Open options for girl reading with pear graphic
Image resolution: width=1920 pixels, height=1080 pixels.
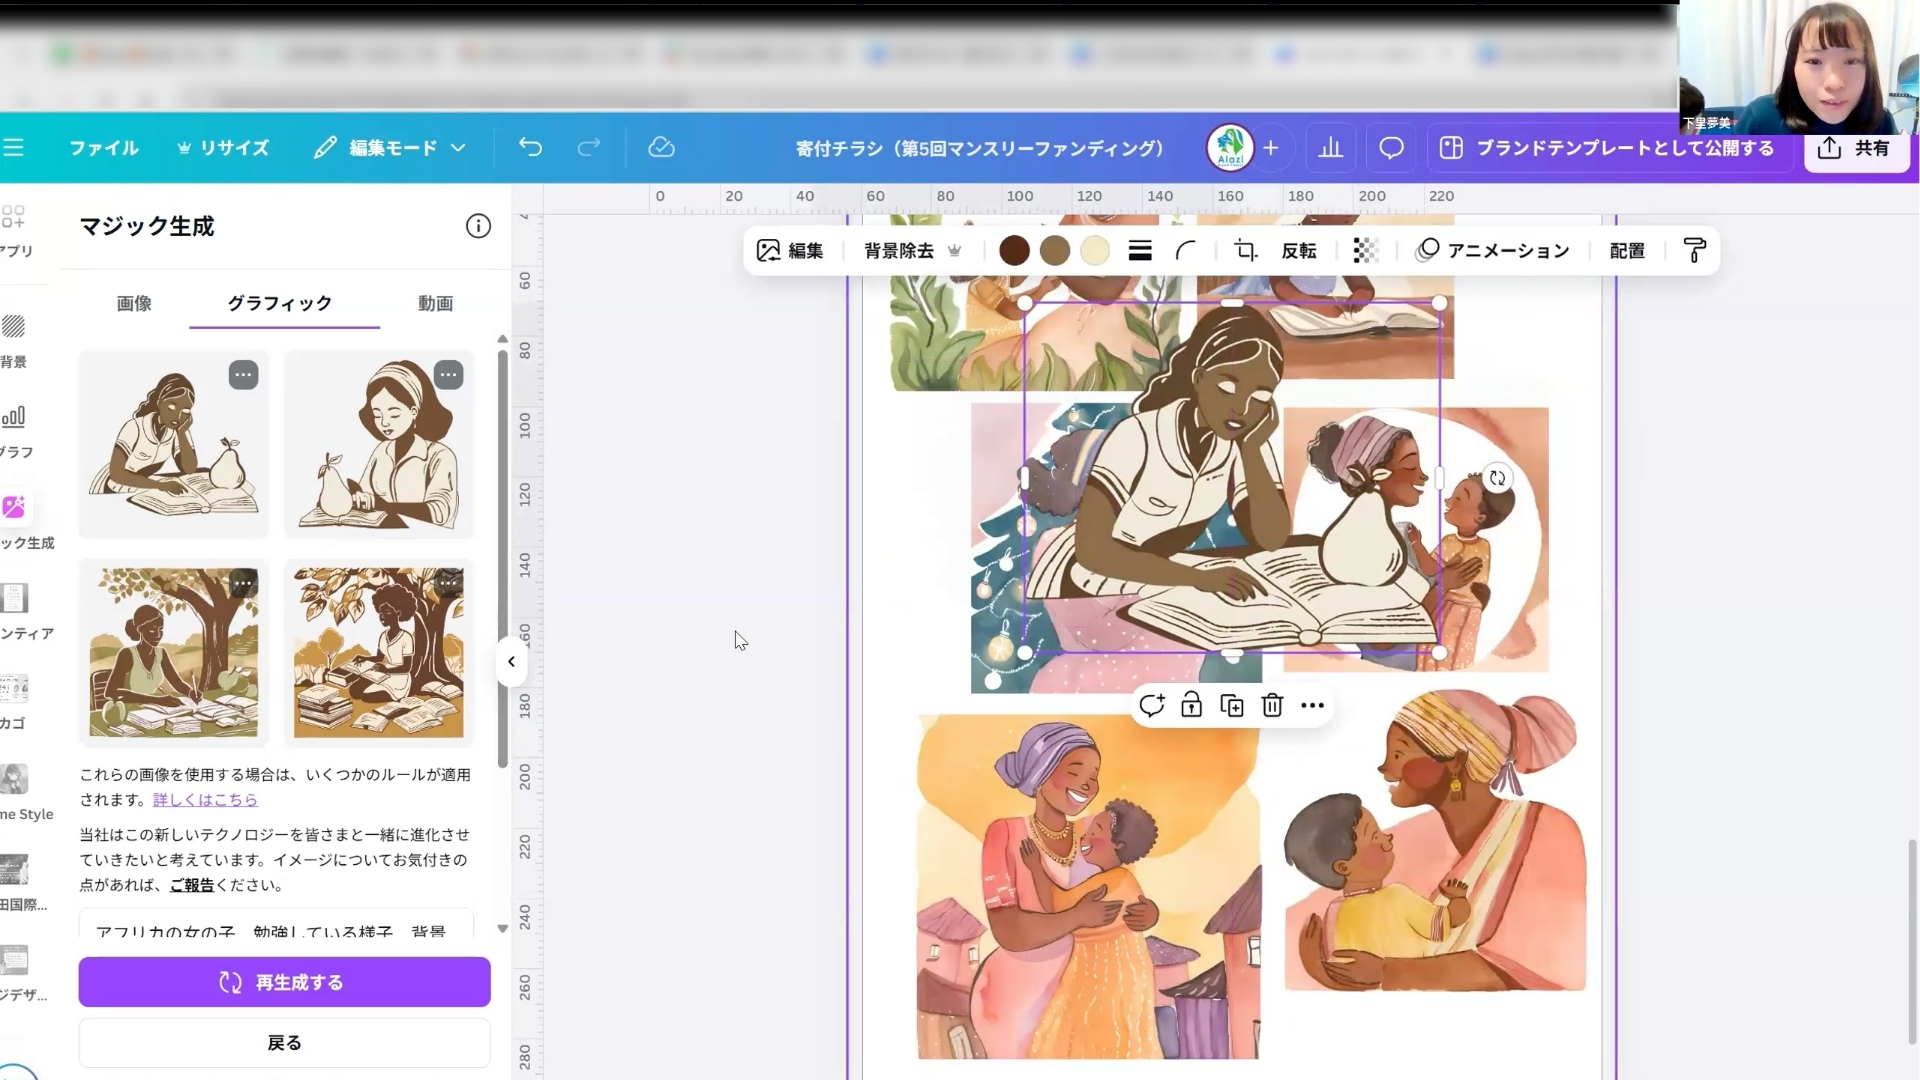243,375
